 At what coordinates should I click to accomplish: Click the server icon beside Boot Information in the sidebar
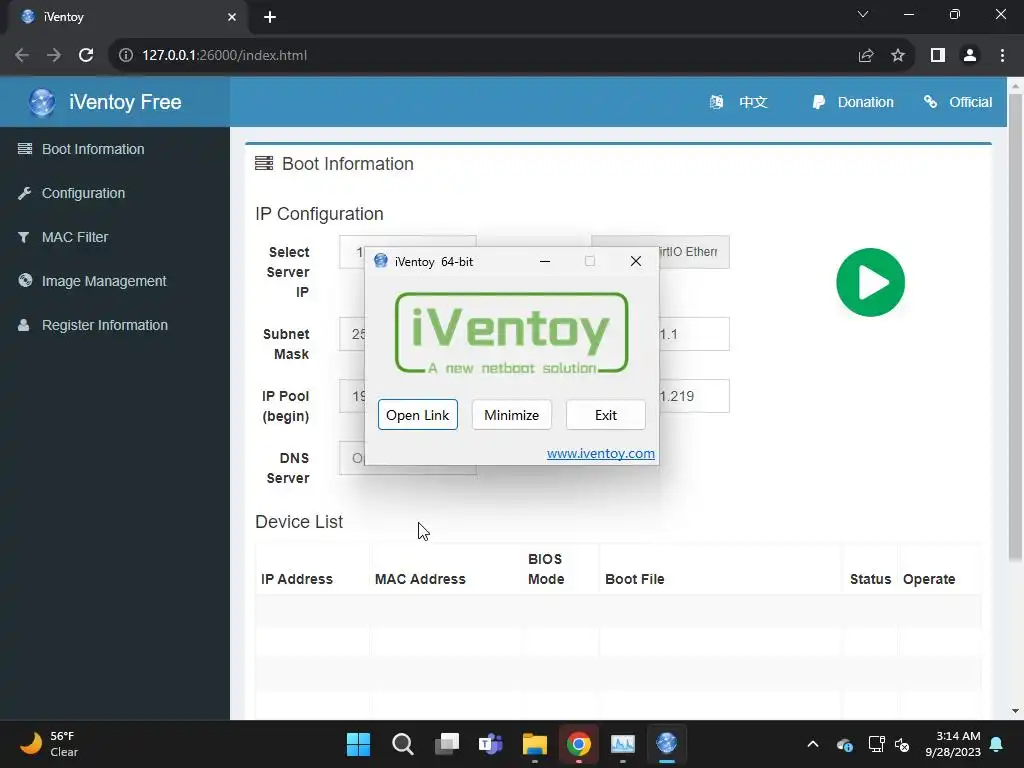click(25, 149)
